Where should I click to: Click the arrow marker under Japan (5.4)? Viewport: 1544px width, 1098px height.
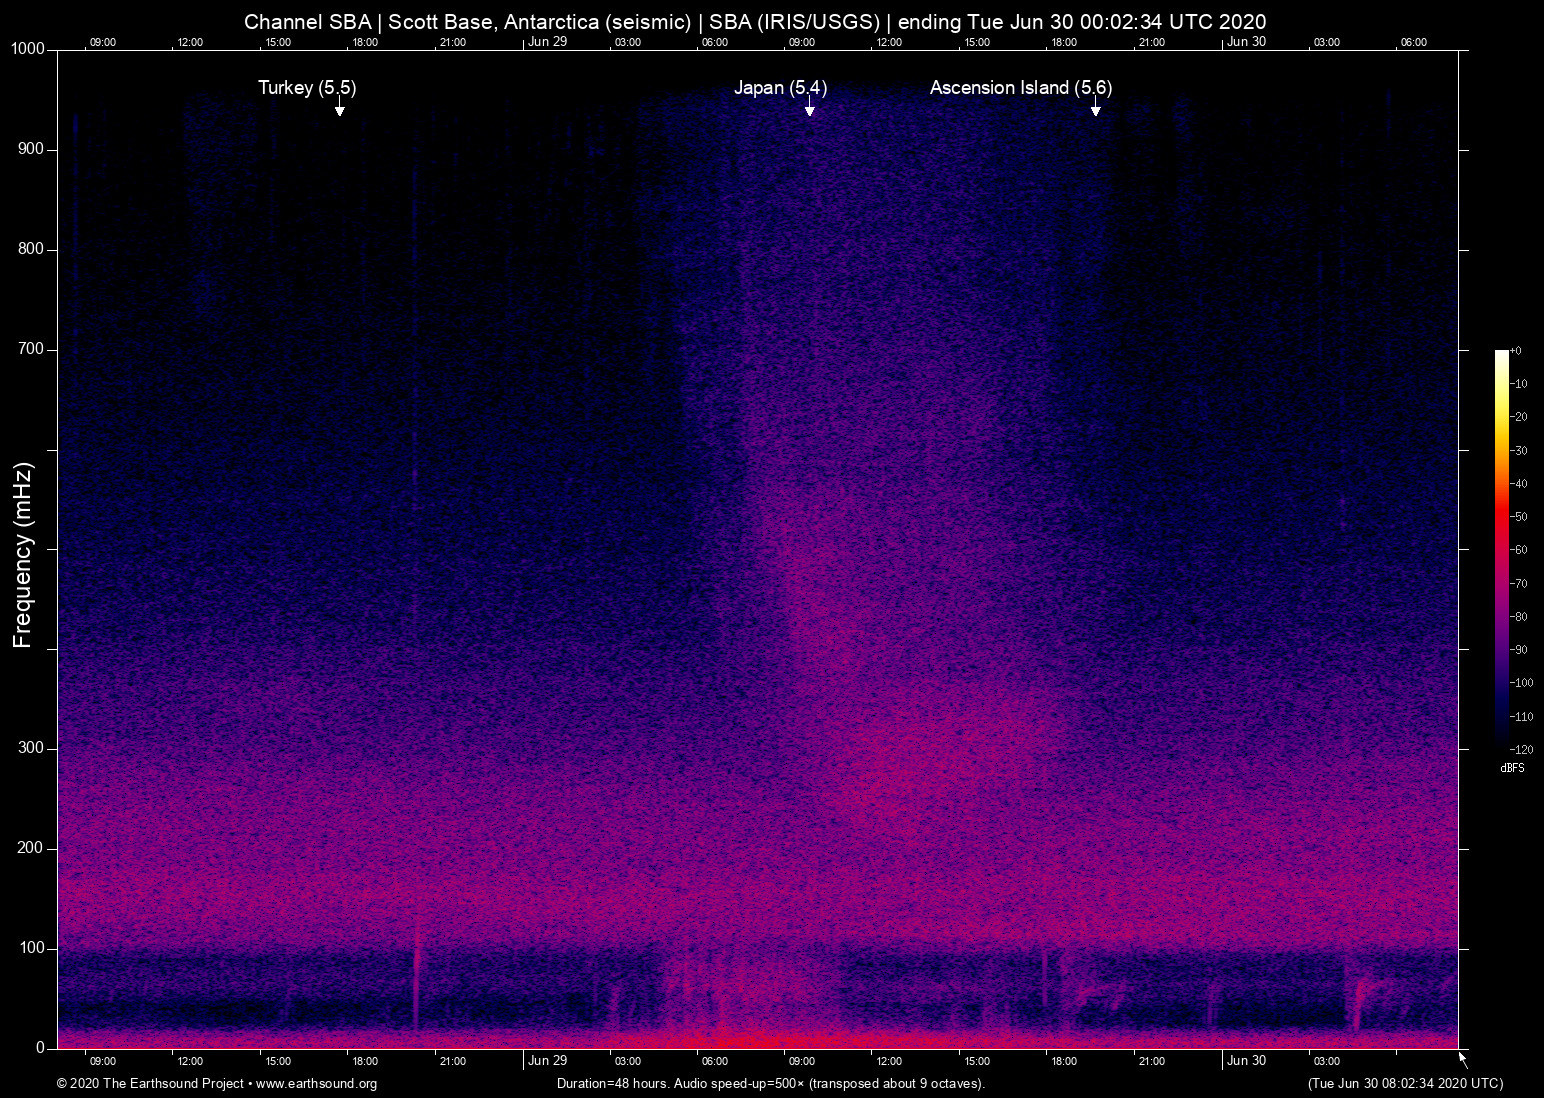coord(809,109)
